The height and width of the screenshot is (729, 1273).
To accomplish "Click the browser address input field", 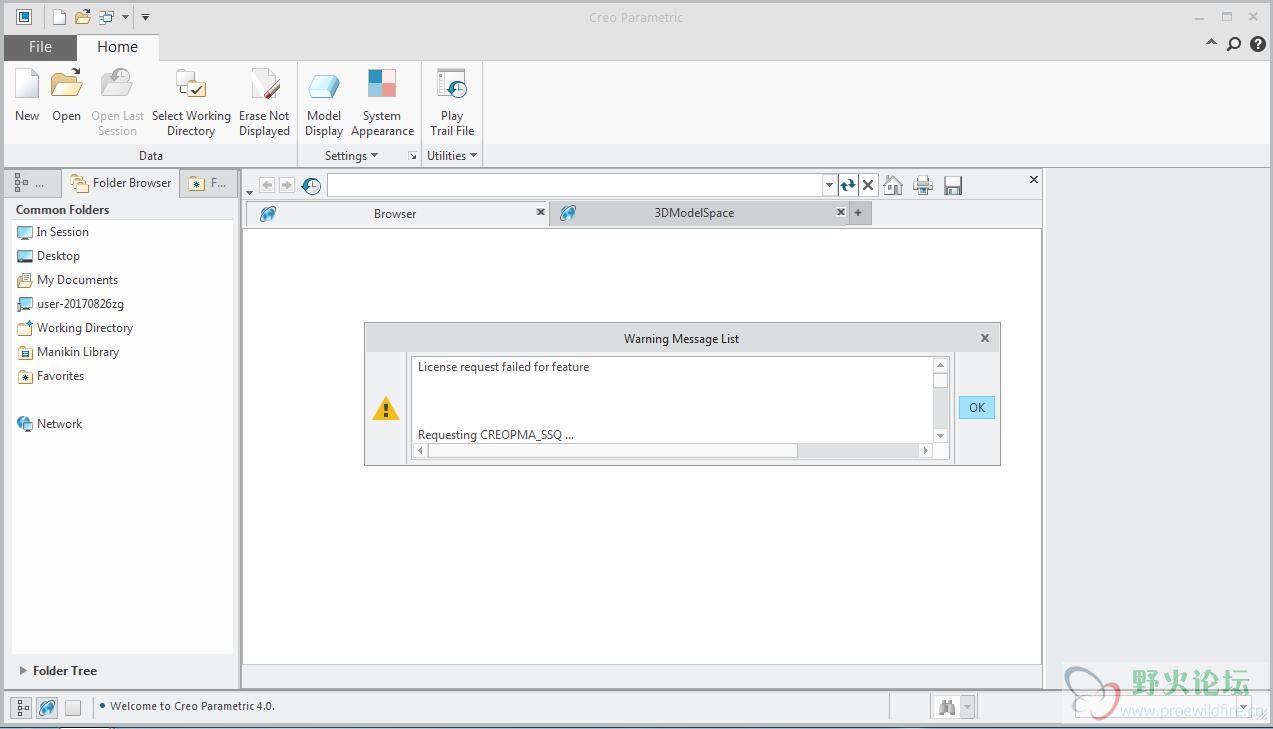I will [575, 185].
